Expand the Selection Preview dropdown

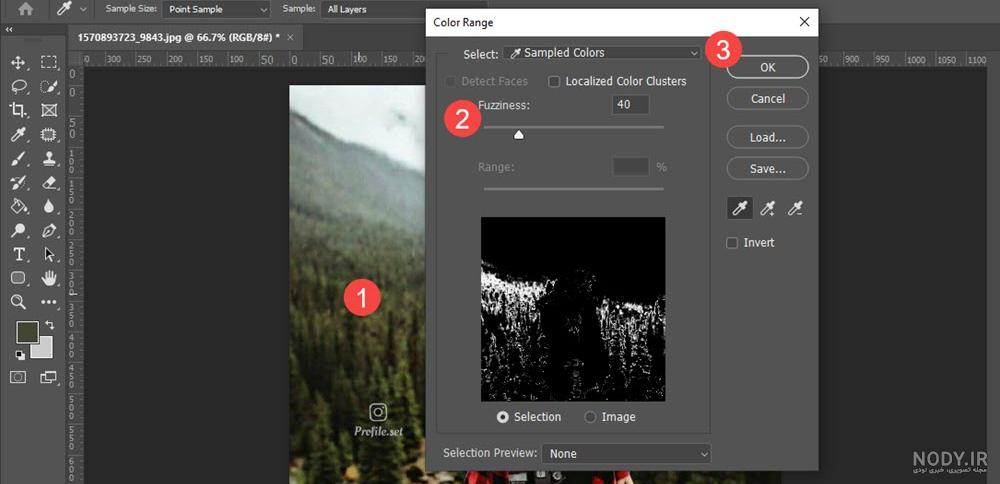[x=626, y=454]
